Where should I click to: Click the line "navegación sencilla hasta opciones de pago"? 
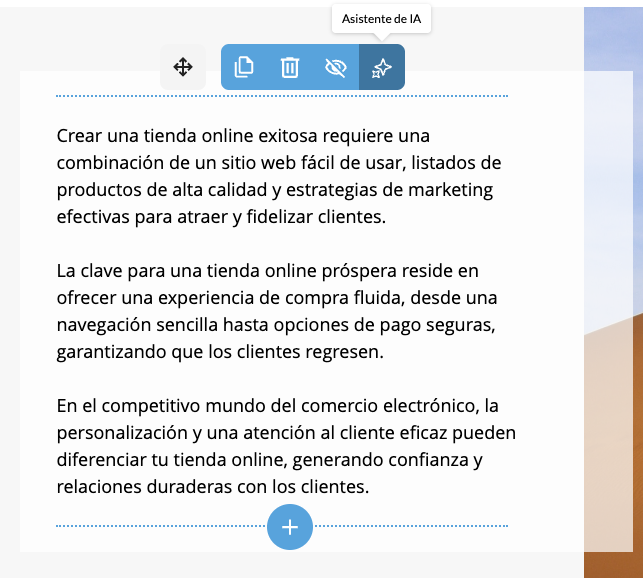pyautogui.click(x=276, y=326)
